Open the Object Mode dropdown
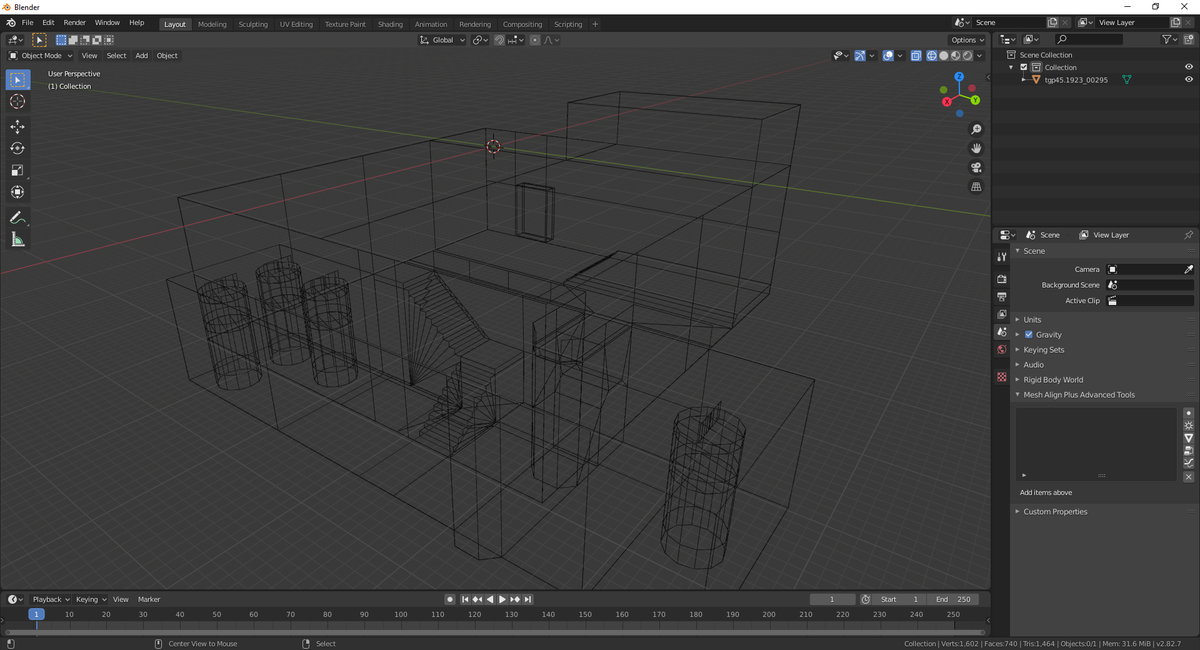Image resolution: width=1200 pixels, height=650 pixels. [x=41, y=55]
